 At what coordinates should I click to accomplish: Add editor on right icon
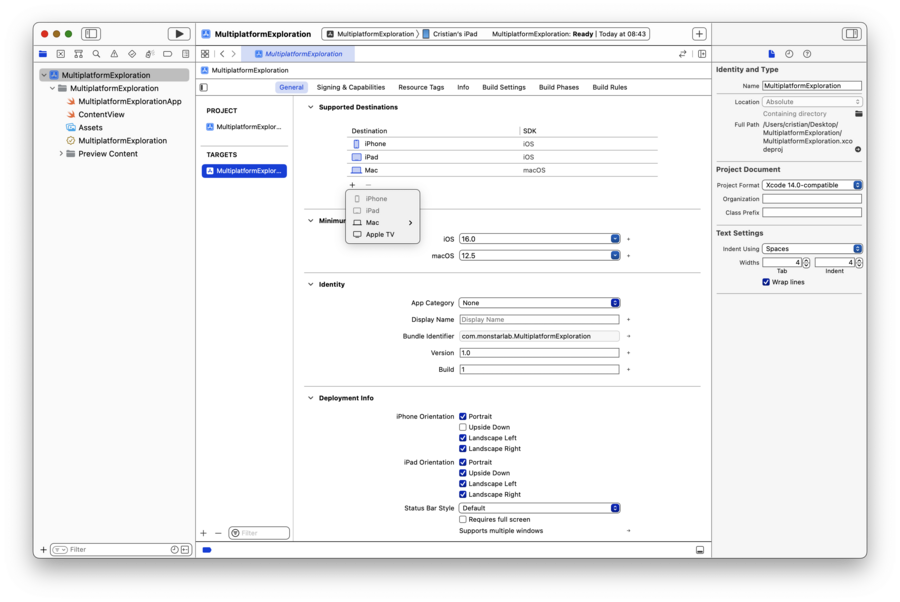pyautogui.click(x=702, y=54)
